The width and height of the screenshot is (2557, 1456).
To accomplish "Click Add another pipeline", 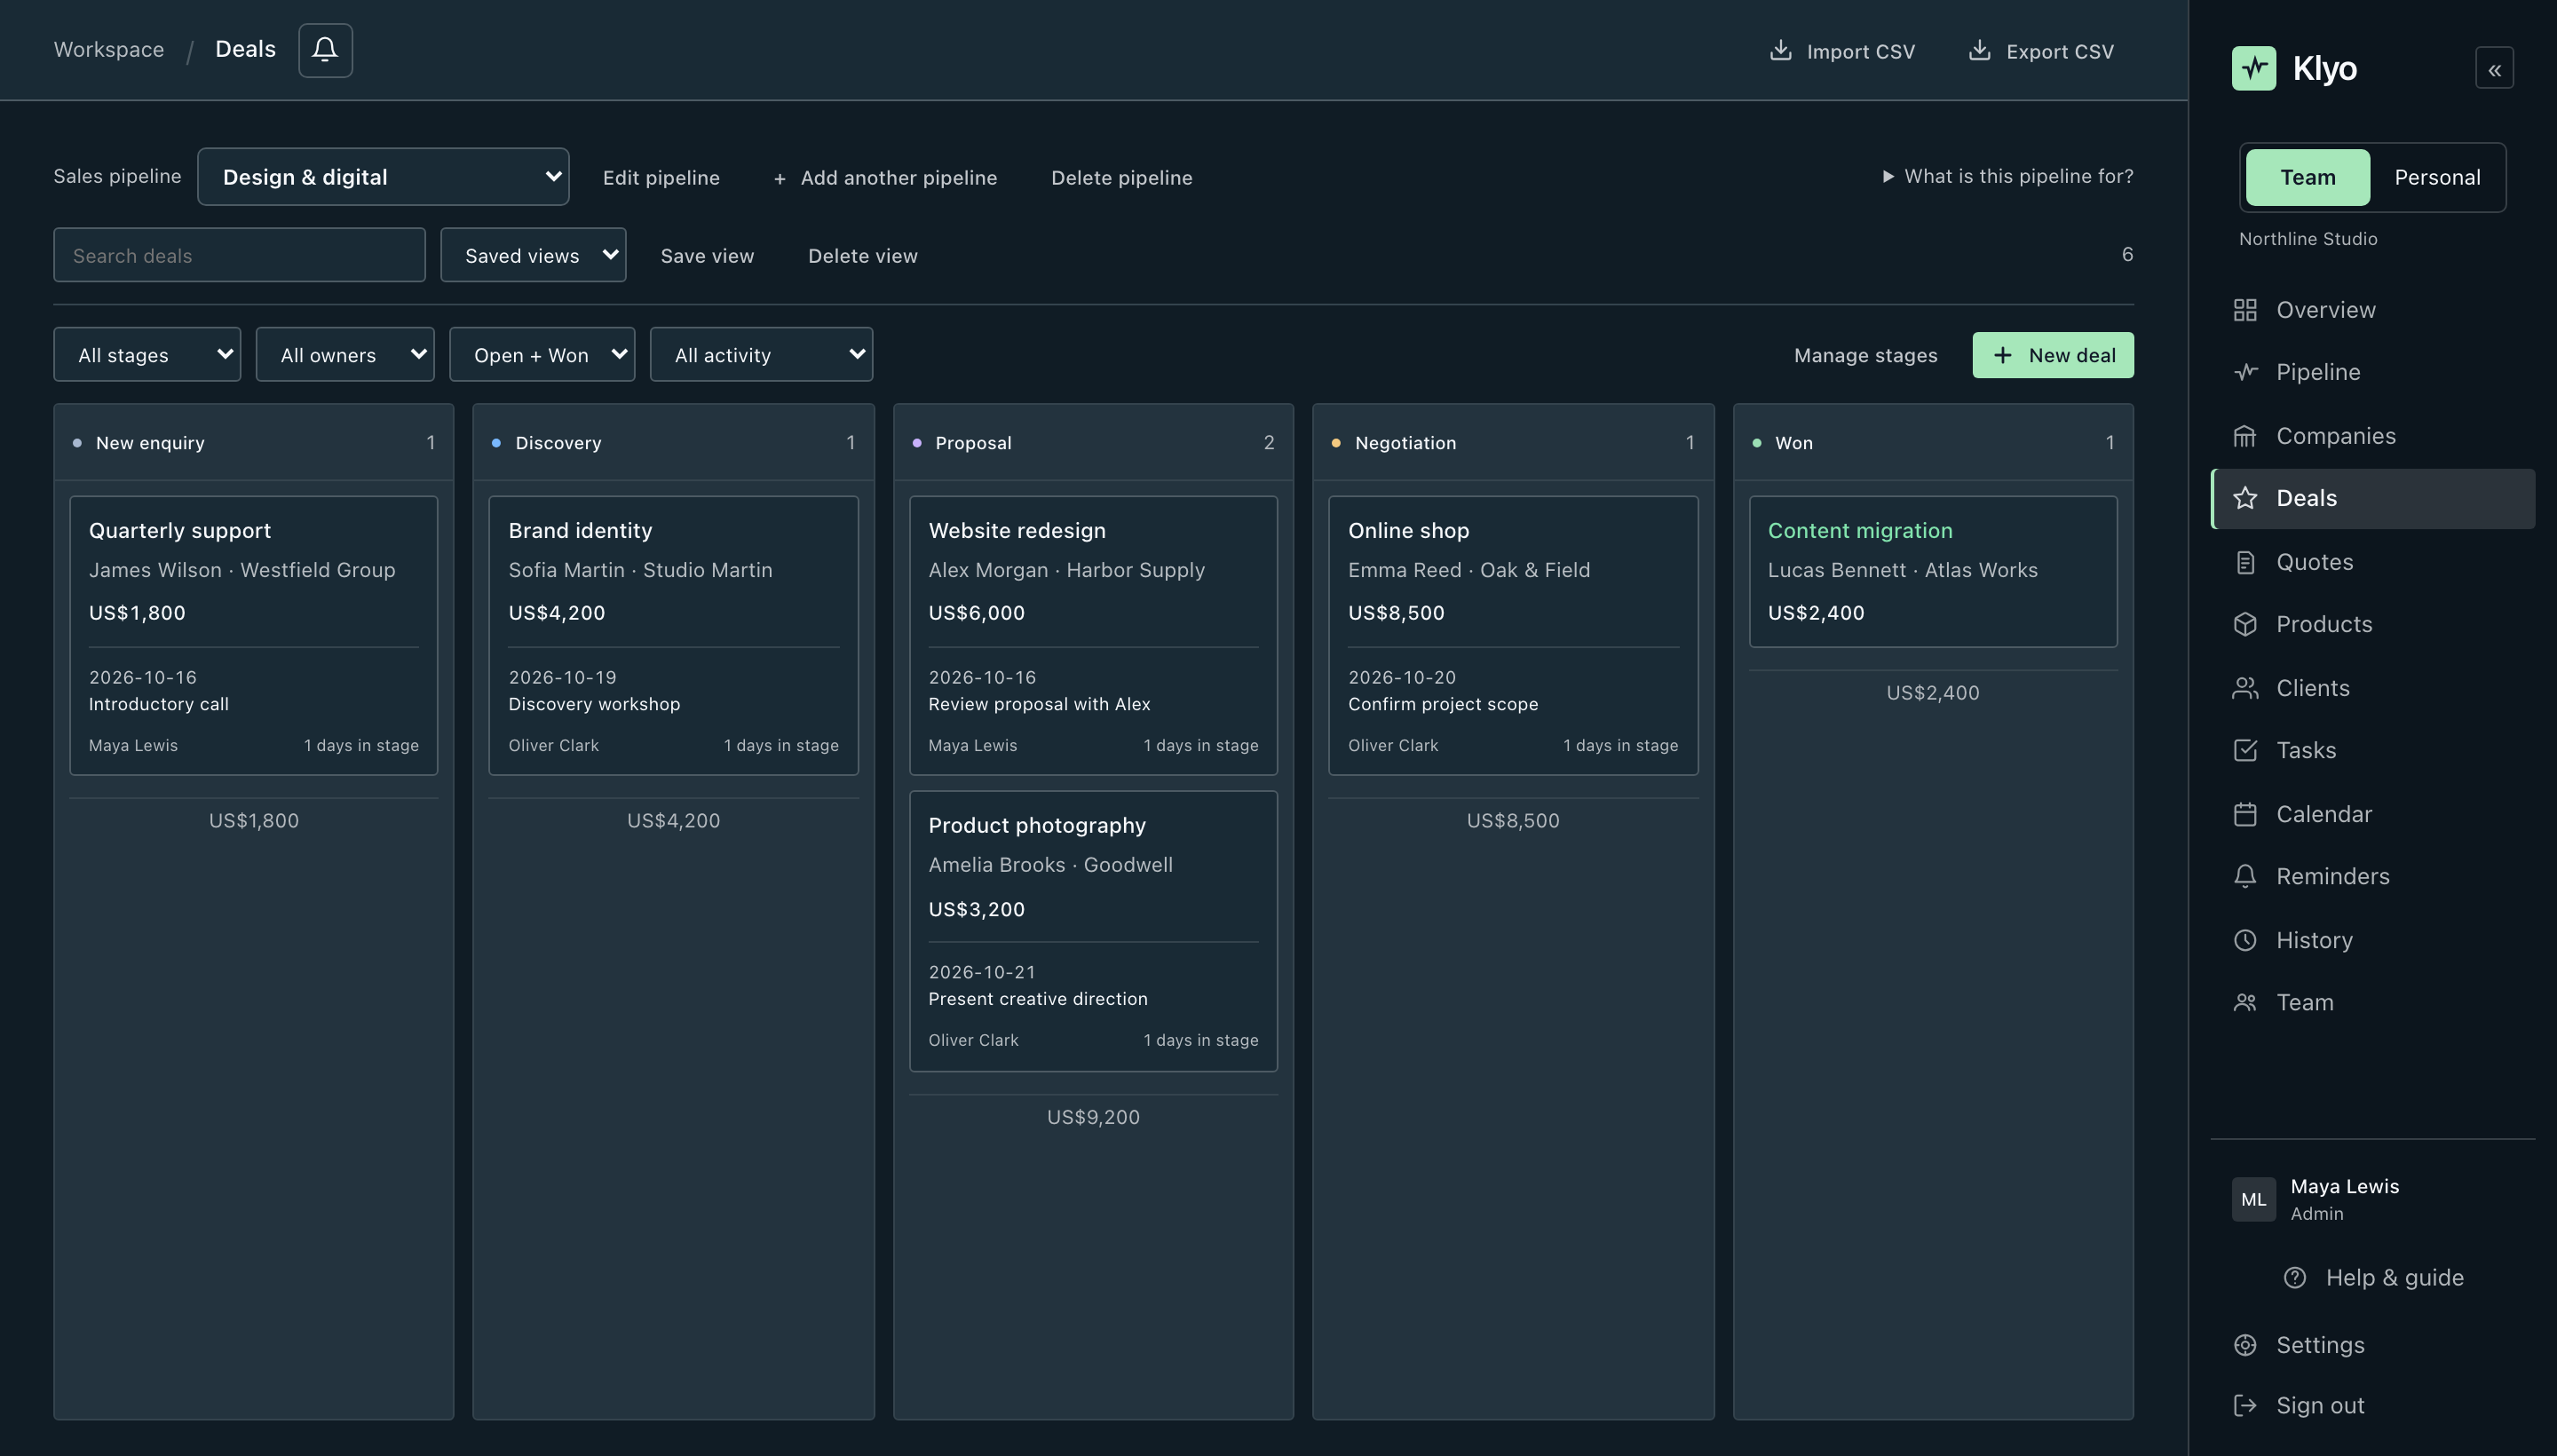I will click(885, 177).
